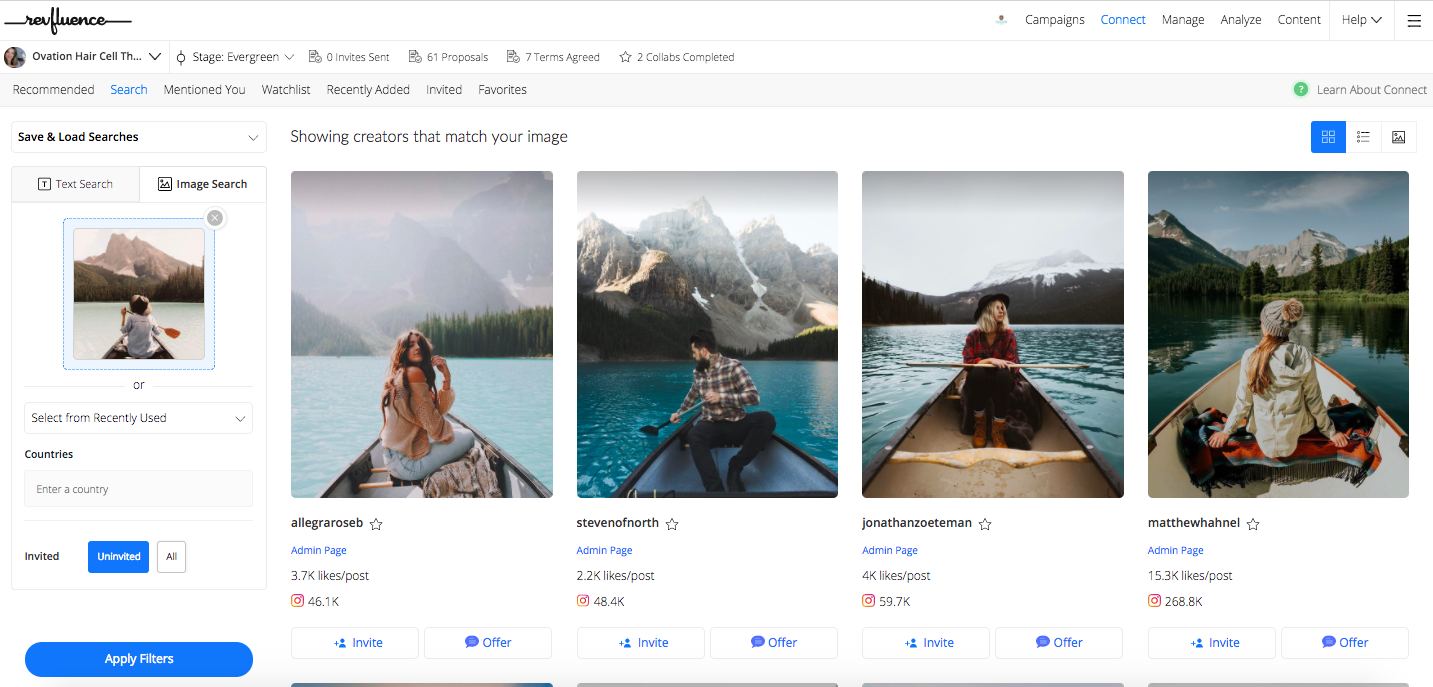This screenshot has width=1433, height=687.
Task: Switch to image view layout
Action: [x=1398, y=137]
